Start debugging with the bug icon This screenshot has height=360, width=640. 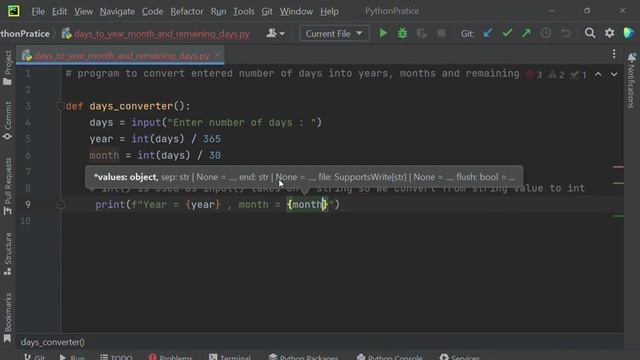[402, 33]
